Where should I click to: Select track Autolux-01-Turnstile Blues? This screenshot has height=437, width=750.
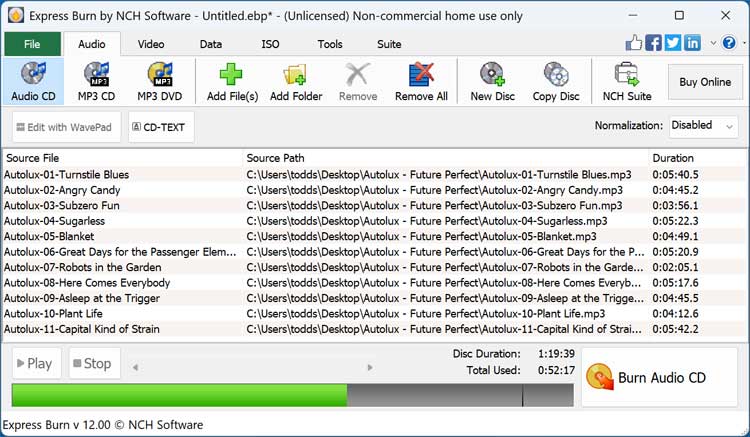click(x=66, y=175)
